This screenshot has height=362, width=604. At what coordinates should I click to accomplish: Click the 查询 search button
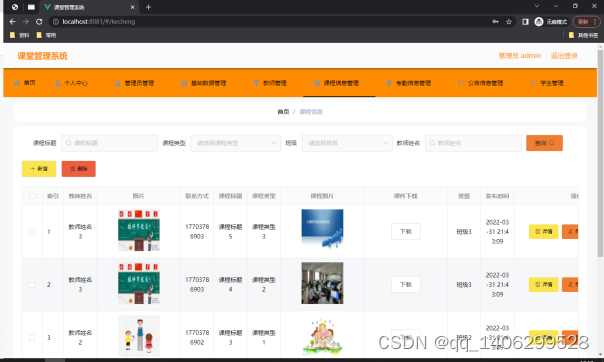tap(544, 143)
